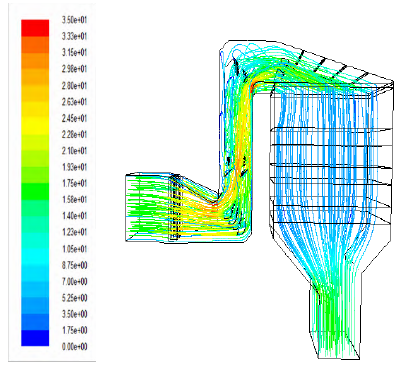Click the 0.00e+00 minimum legend label

click(74, 347)
